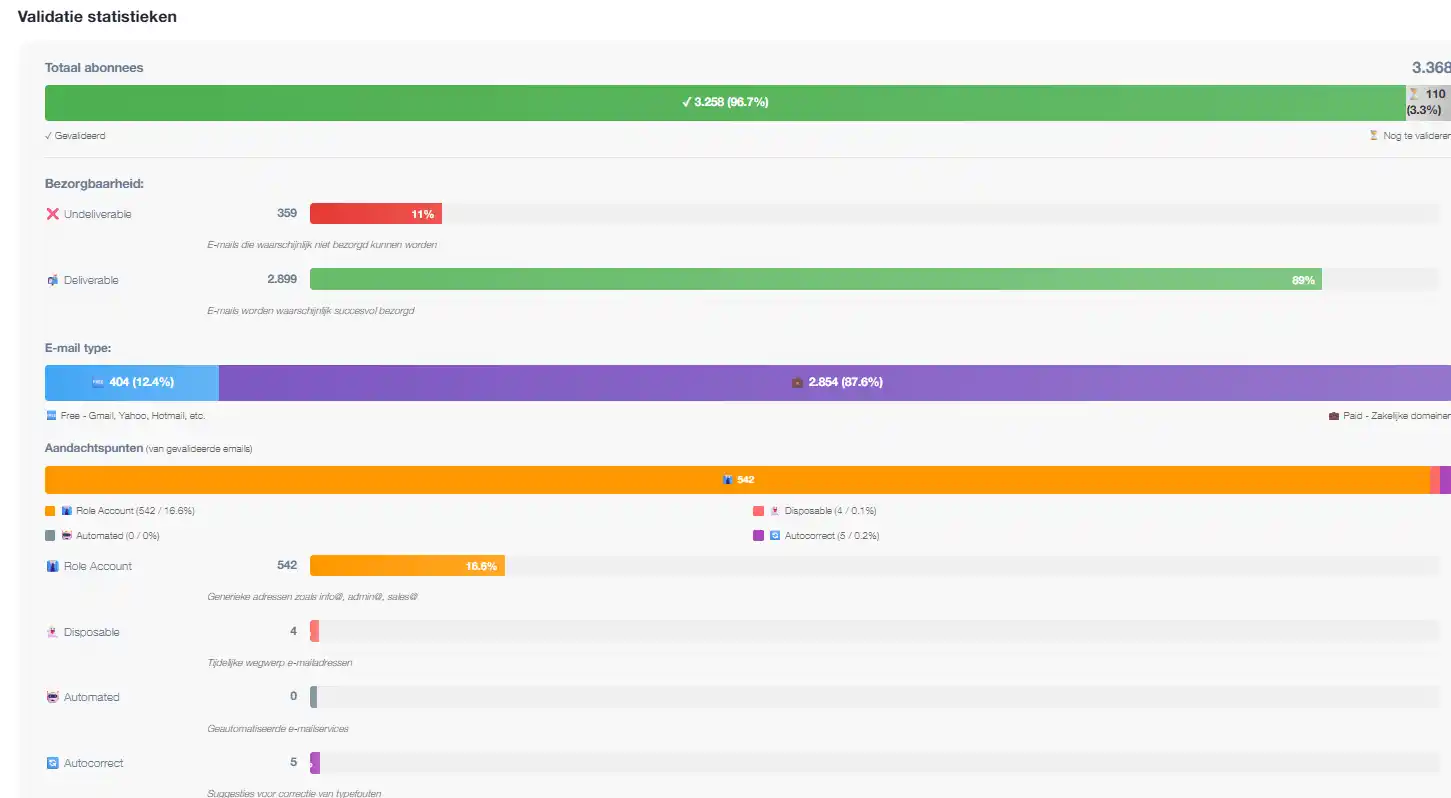Click the legend icon next to 'Role Account (542 / 16.6%)'
This screenshot has height=798, width=1451.
coord(67,511)
